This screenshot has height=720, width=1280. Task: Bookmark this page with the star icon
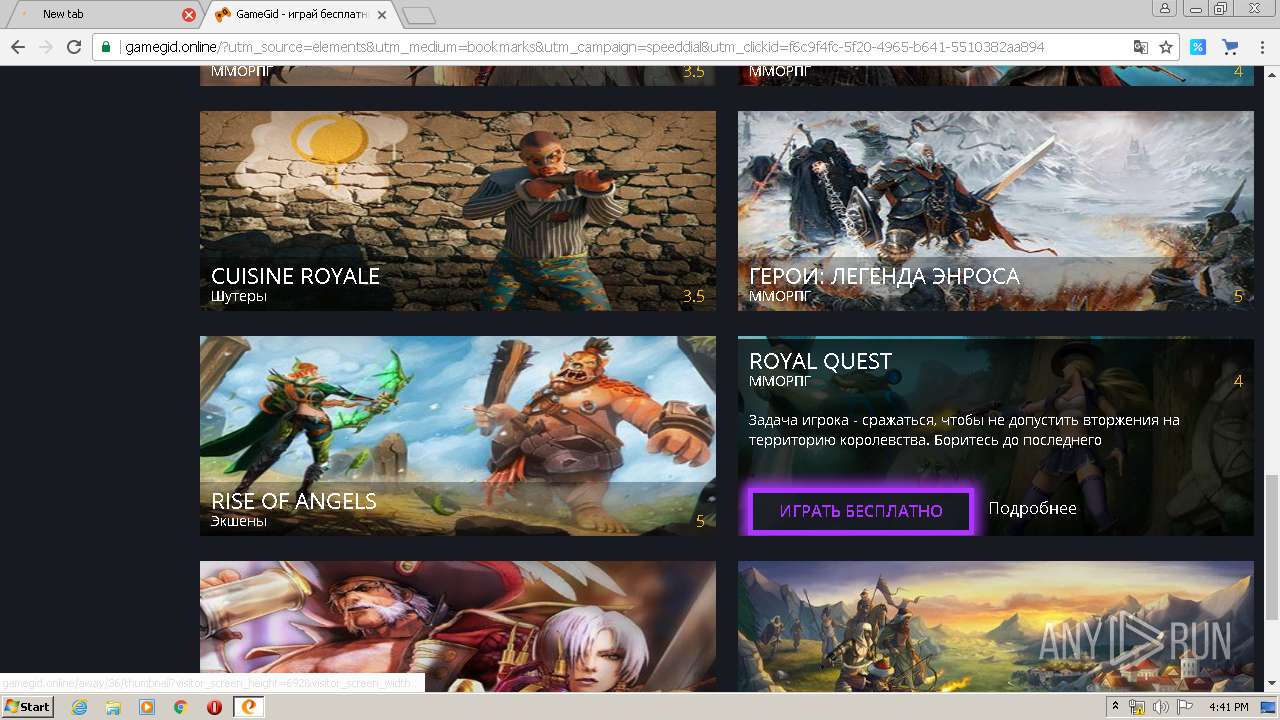(1165, 47)
